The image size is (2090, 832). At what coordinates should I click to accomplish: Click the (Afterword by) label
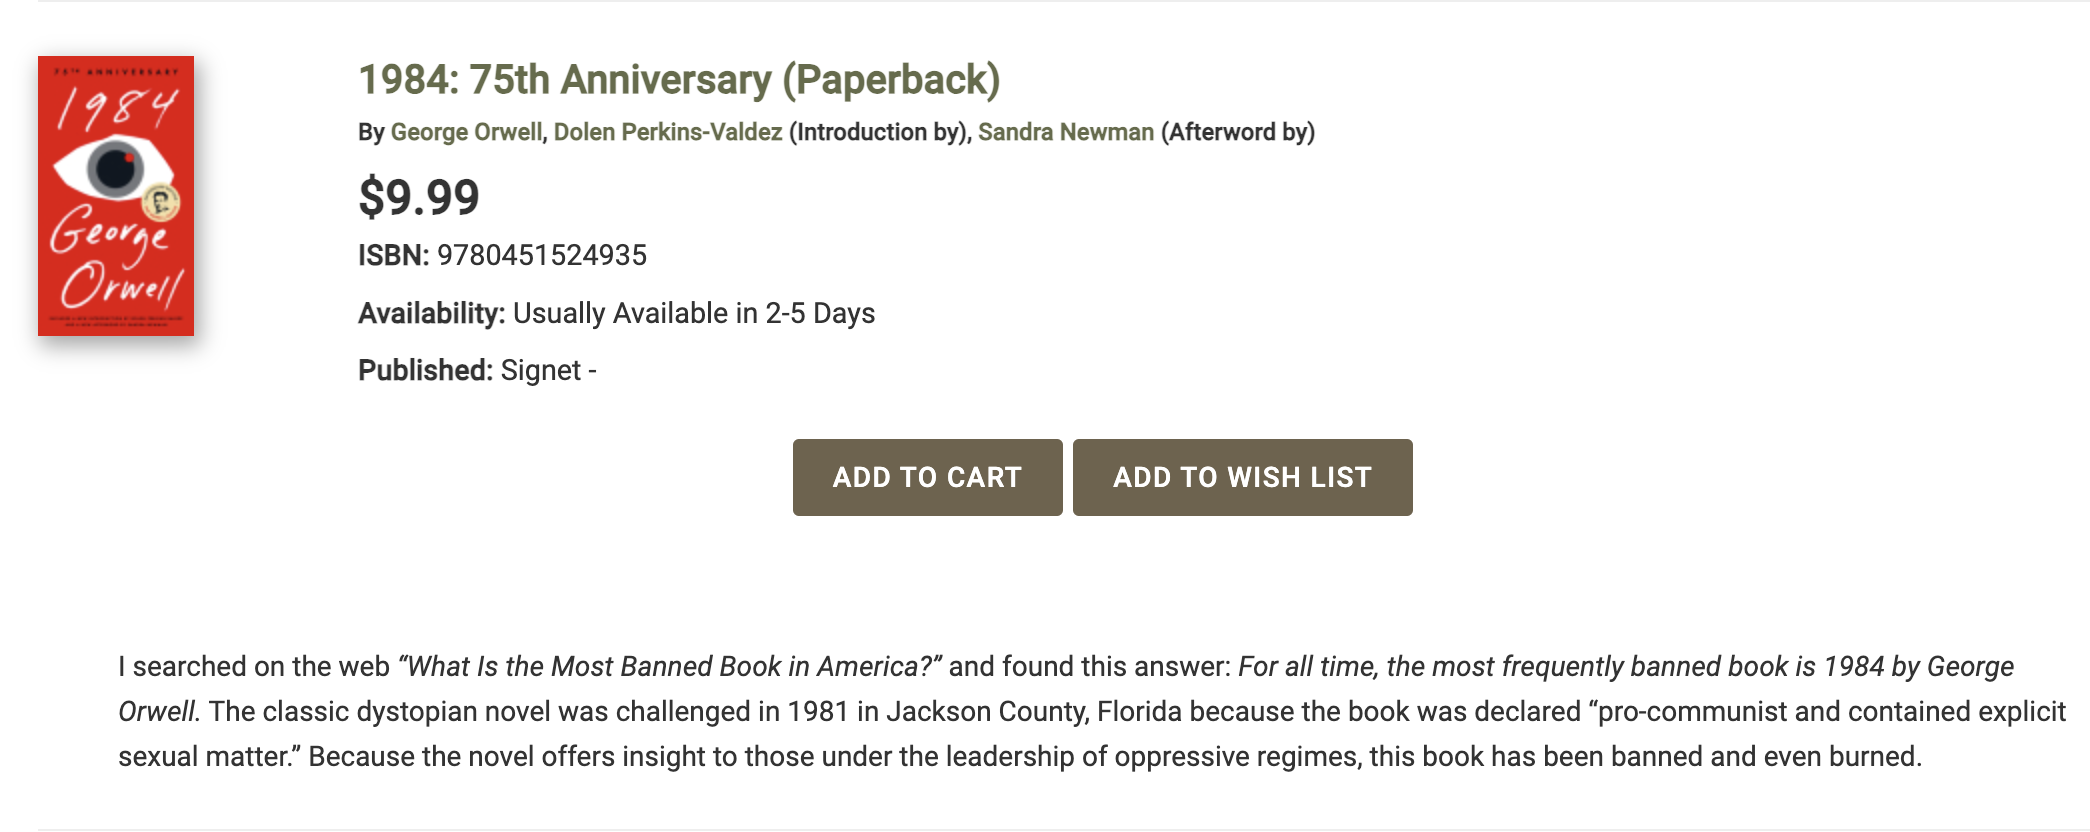point(1238,132)
